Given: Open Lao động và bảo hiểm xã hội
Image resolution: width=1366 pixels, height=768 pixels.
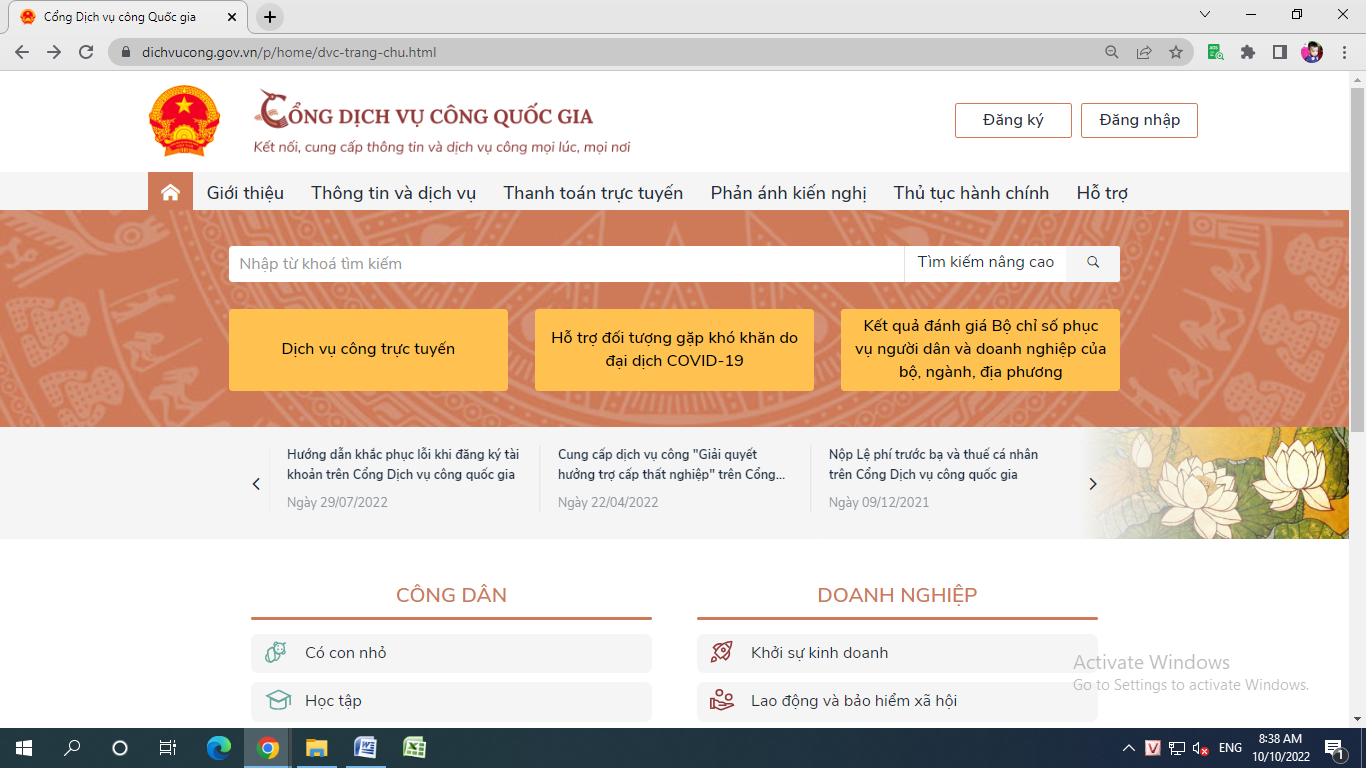Looking at the screenshot, I should [897, 701].
